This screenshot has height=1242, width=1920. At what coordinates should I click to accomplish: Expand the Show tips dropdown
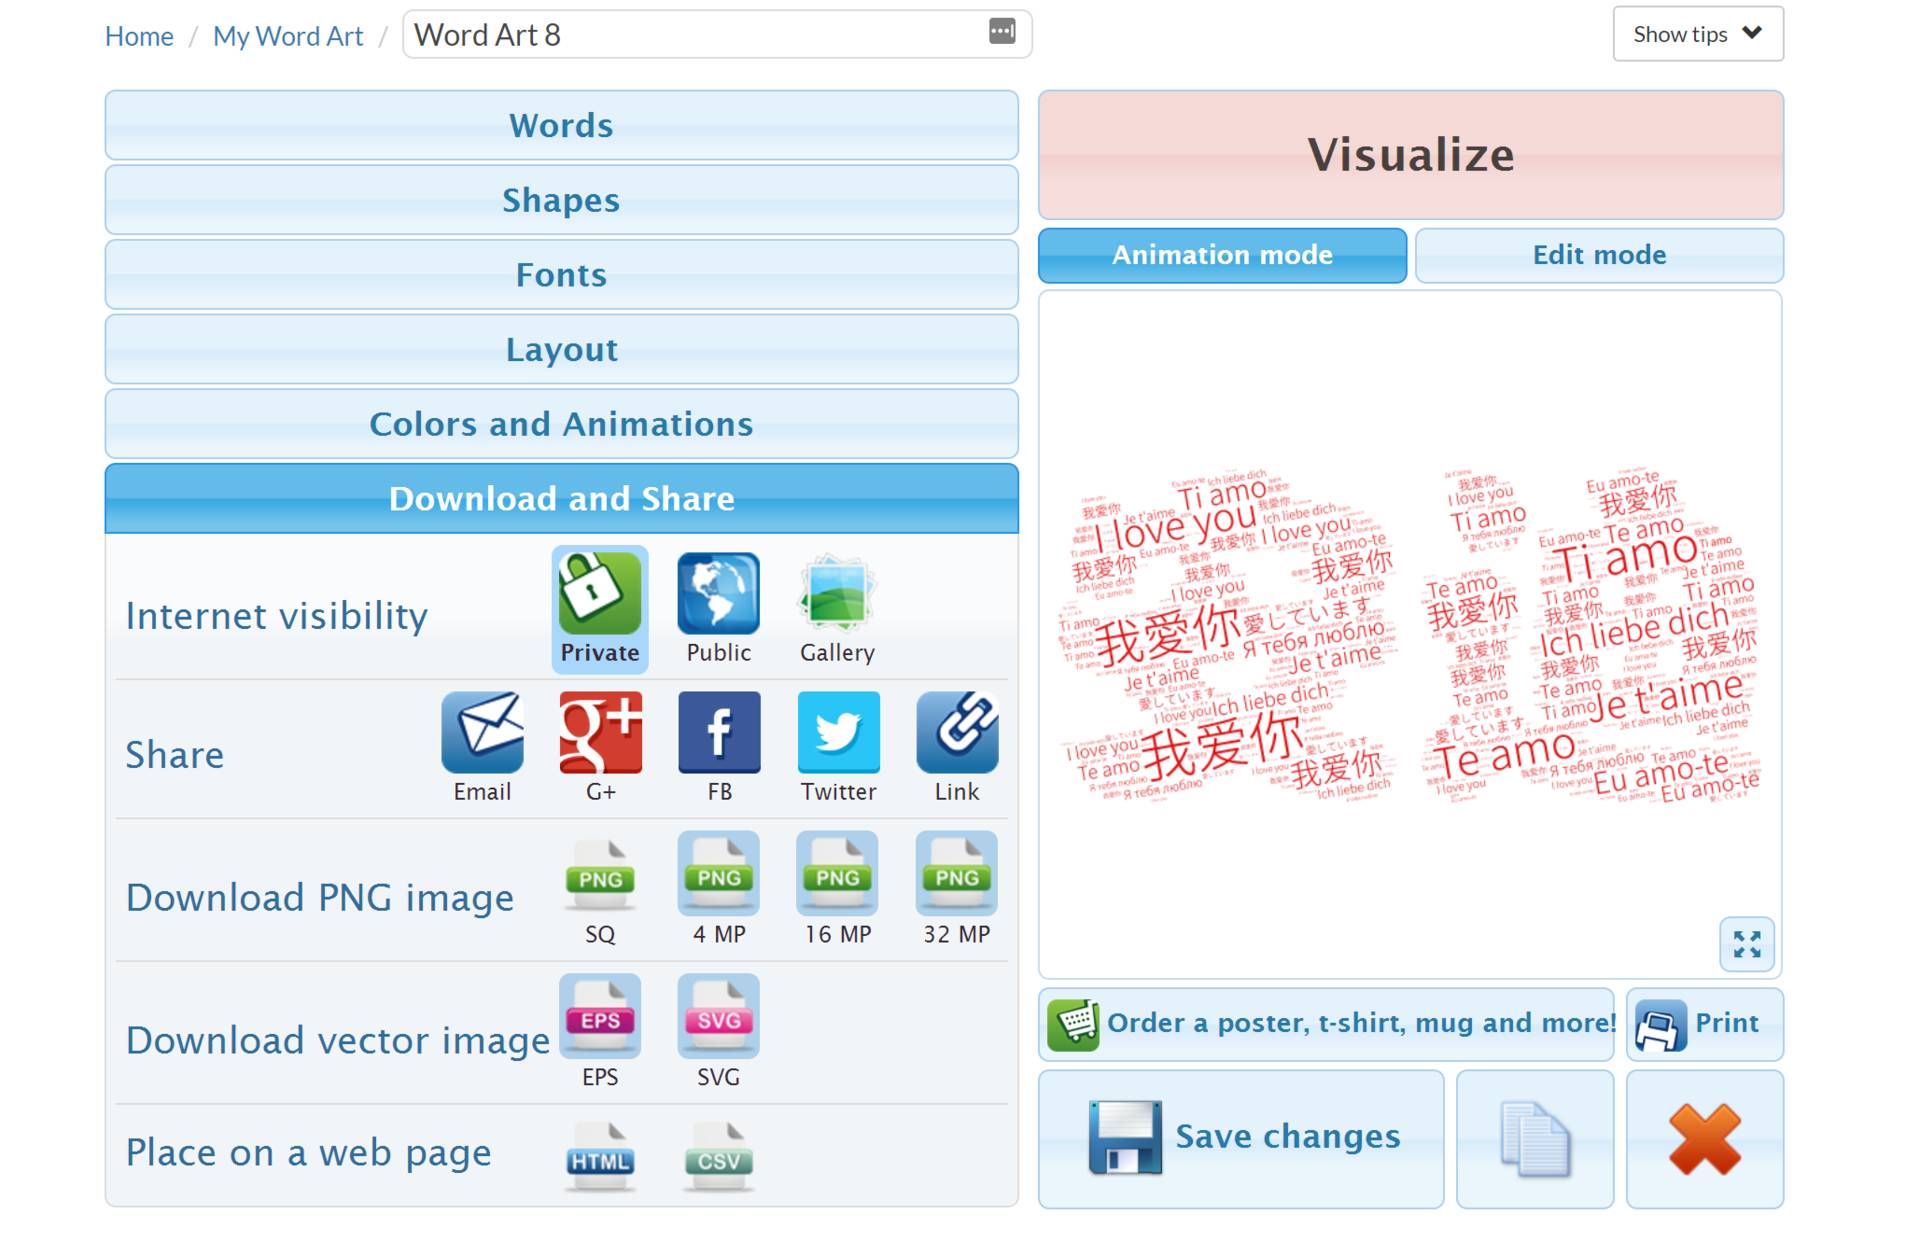pos(1697,34)
